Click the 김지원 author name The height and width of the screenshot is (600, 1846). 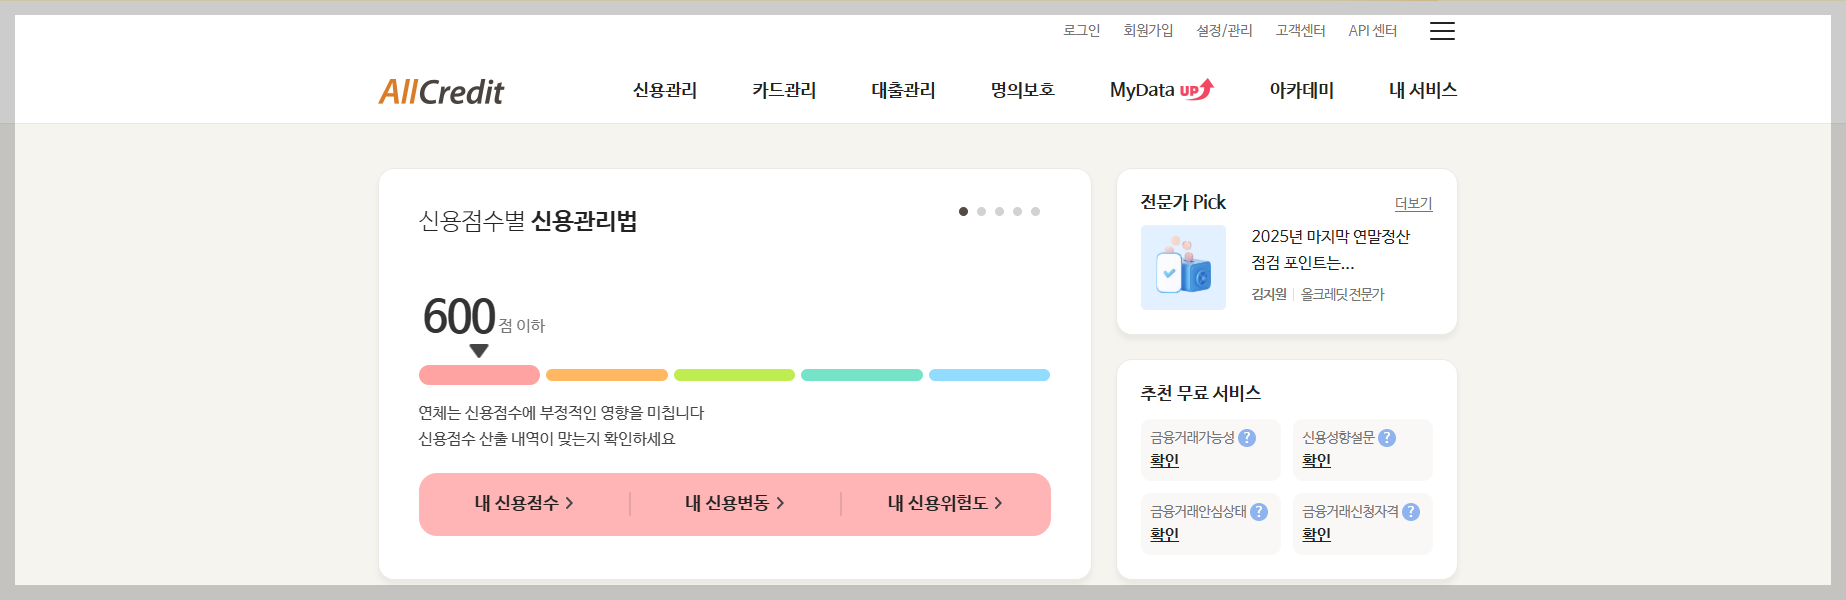tap(1269, 294)
